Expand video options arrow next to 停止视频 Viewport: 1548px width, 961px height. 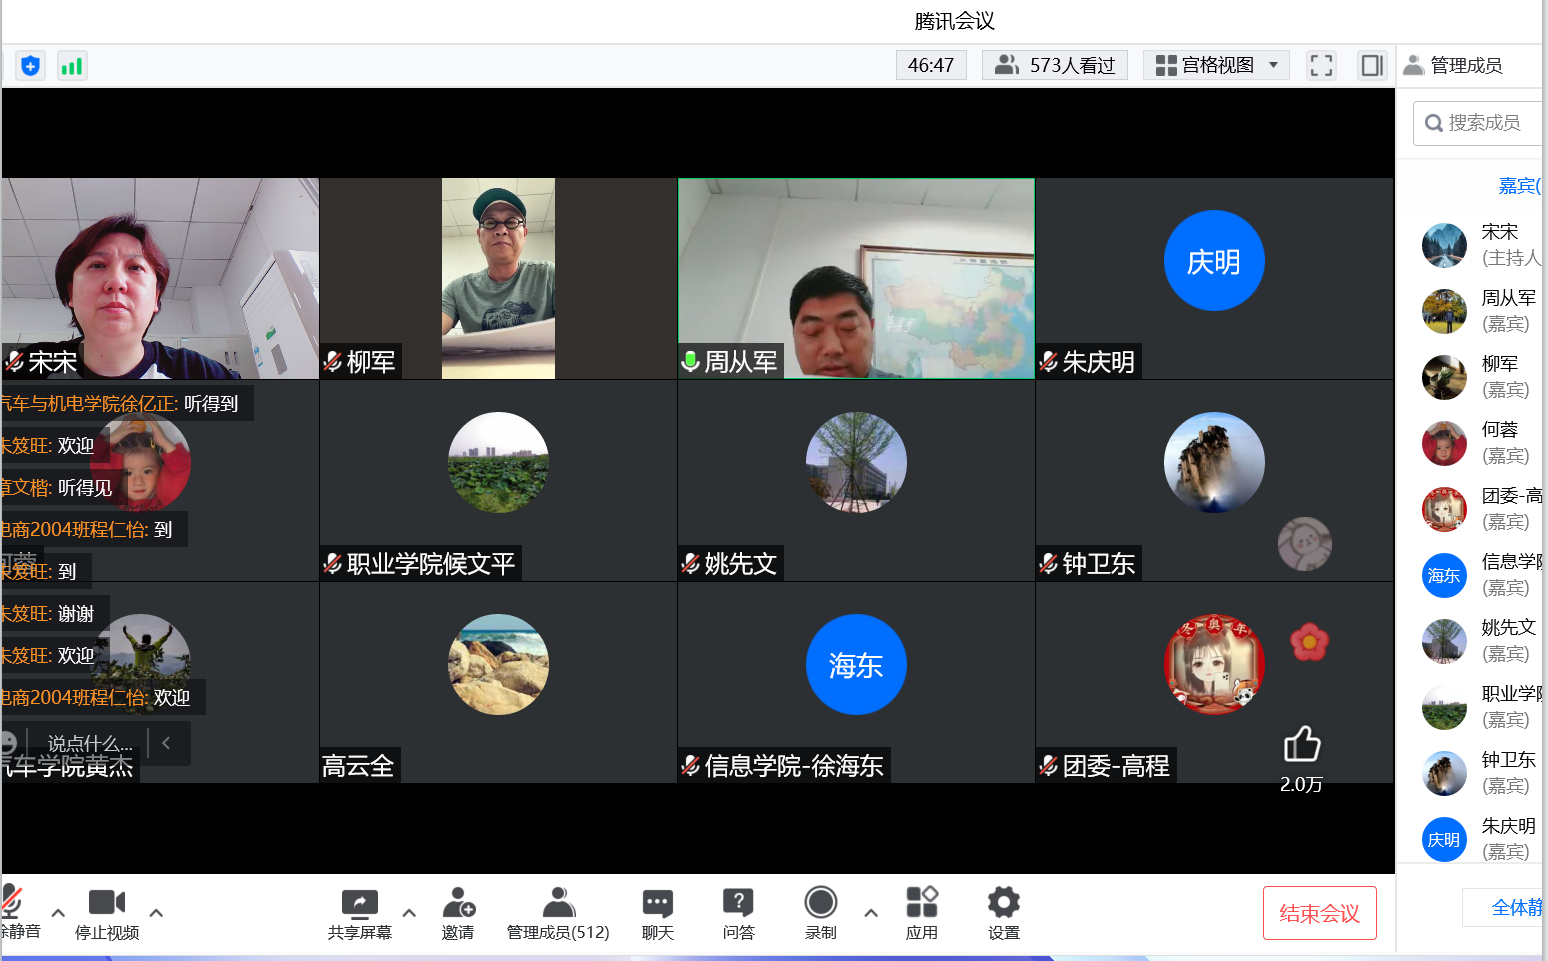coord(156,912)
